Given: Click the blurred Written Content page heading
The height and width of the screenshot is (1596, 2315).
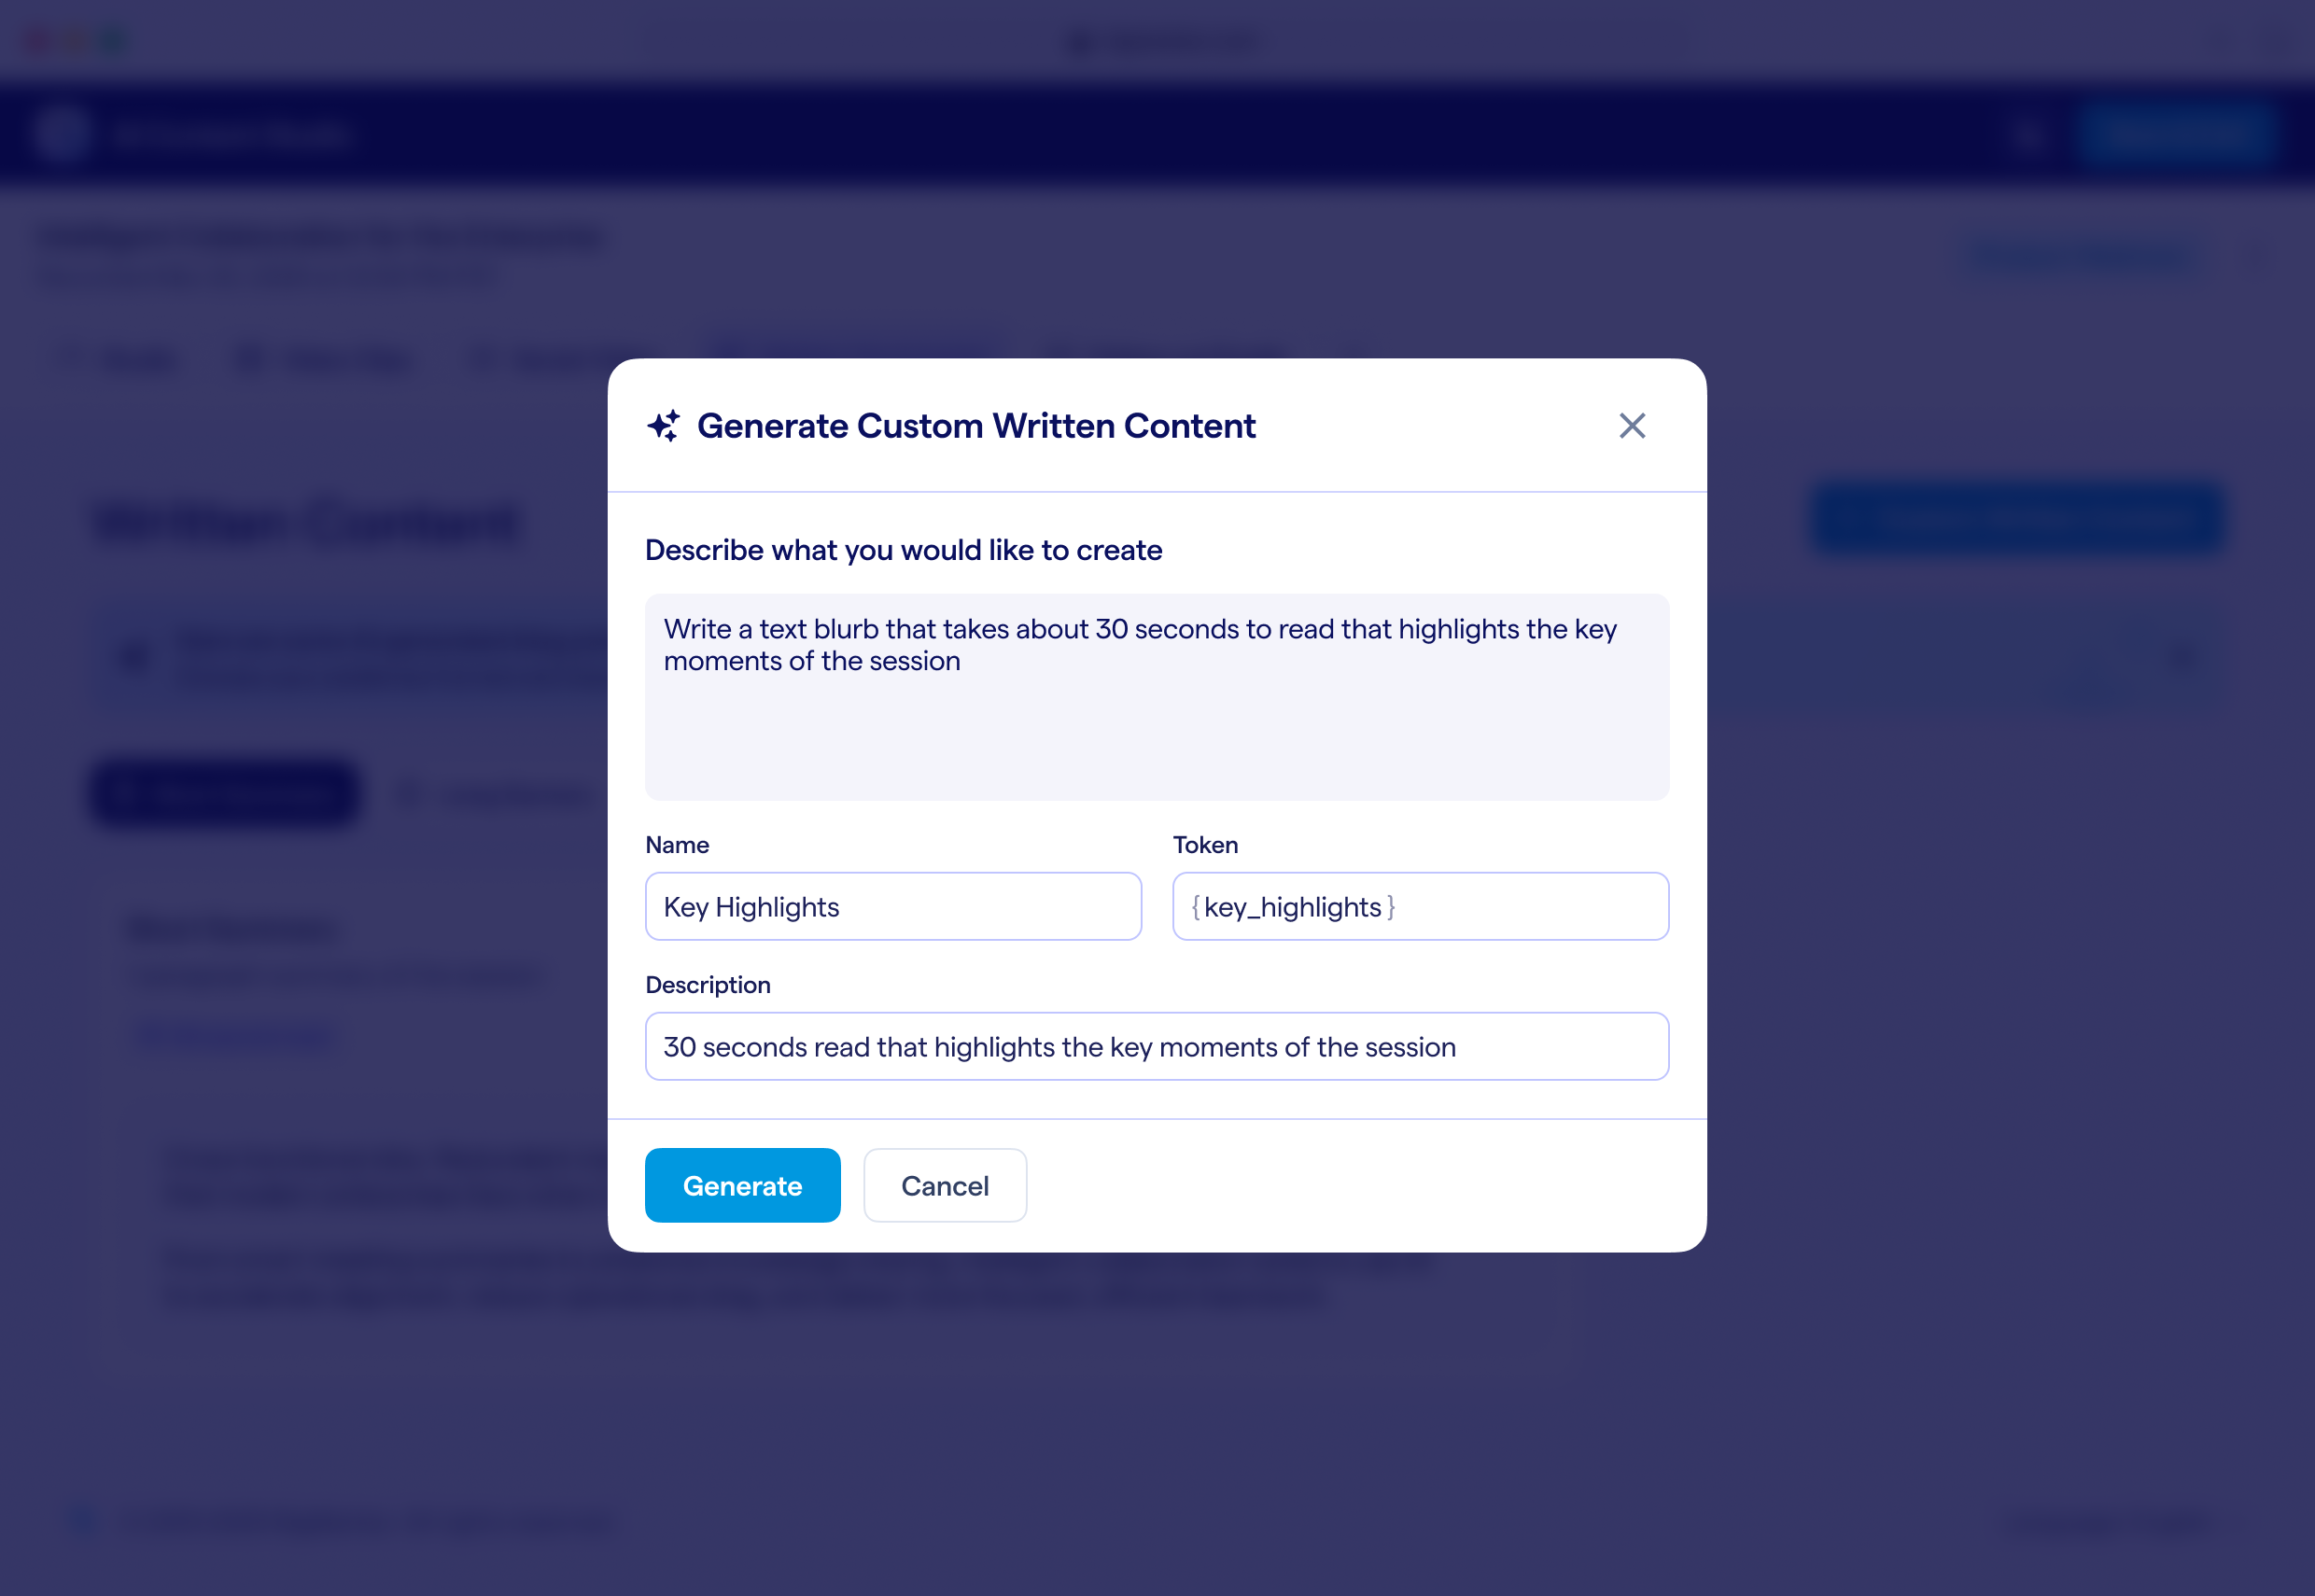Looking at the screenshot, I should 306,522.
